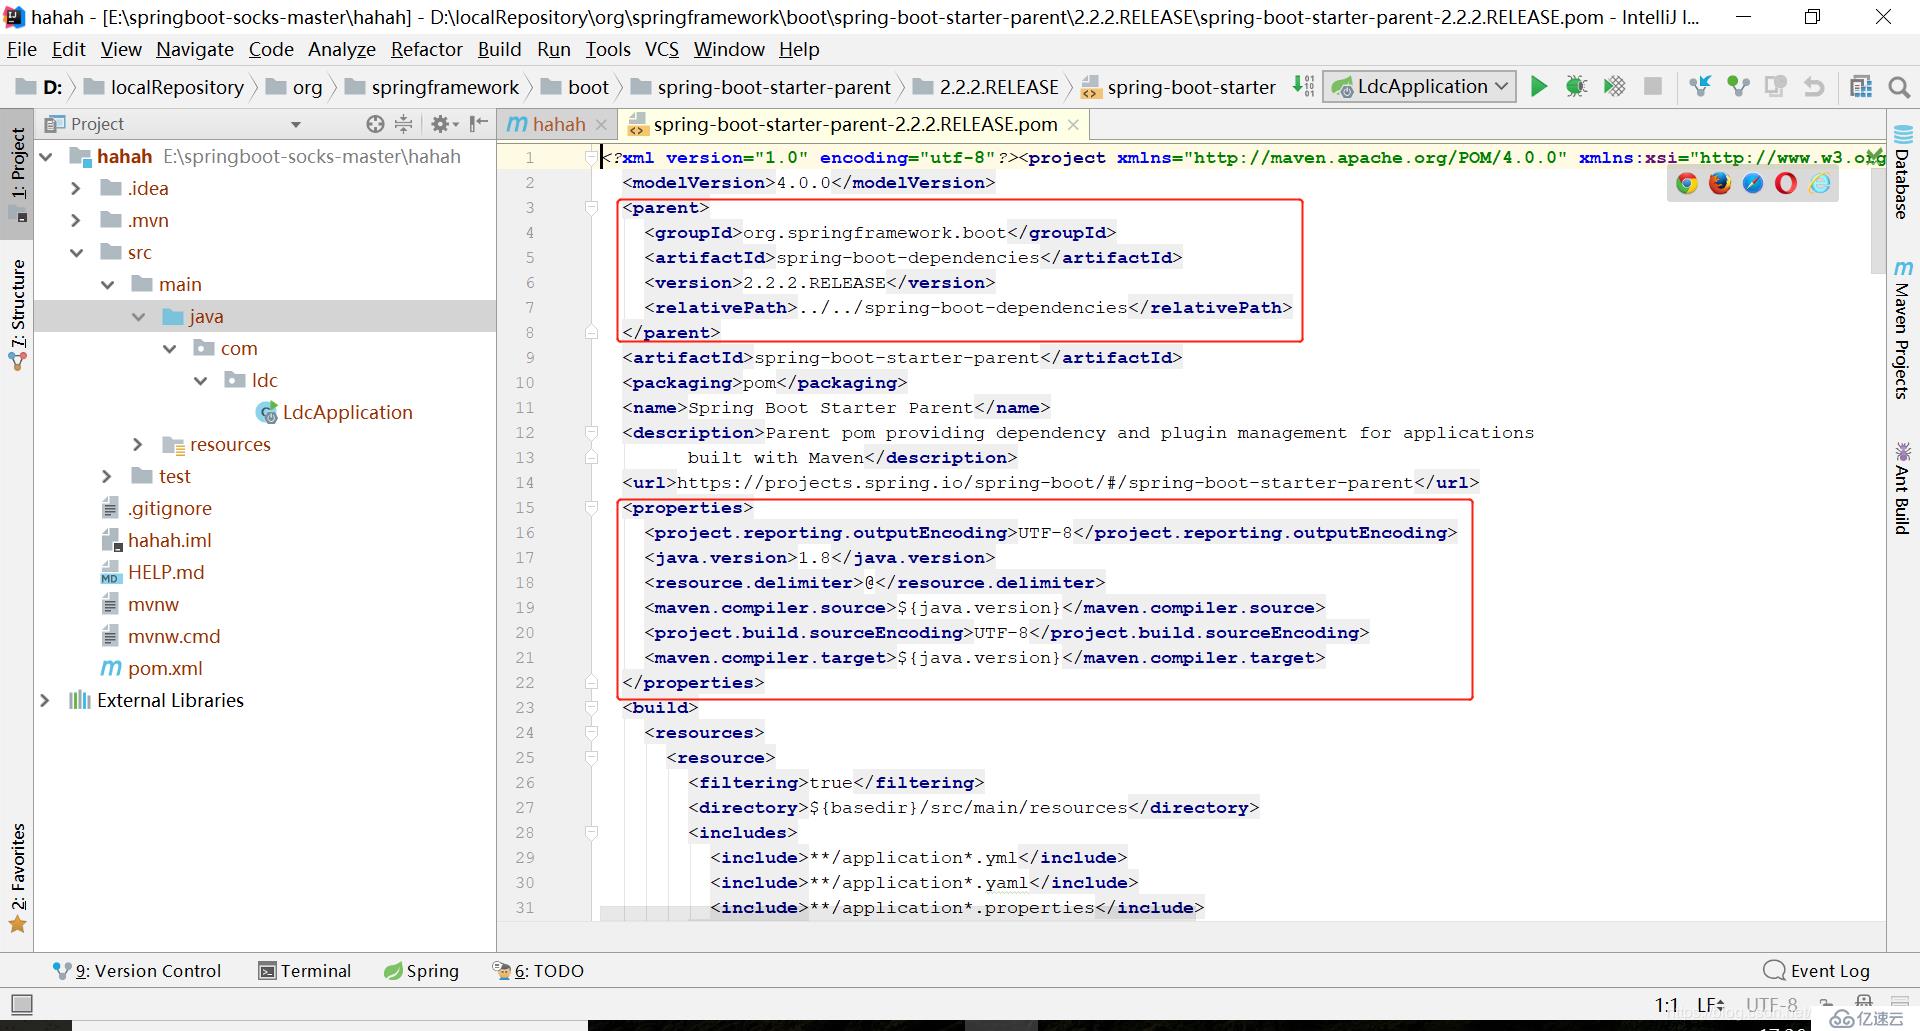Open the File menu

click(21, 49)
